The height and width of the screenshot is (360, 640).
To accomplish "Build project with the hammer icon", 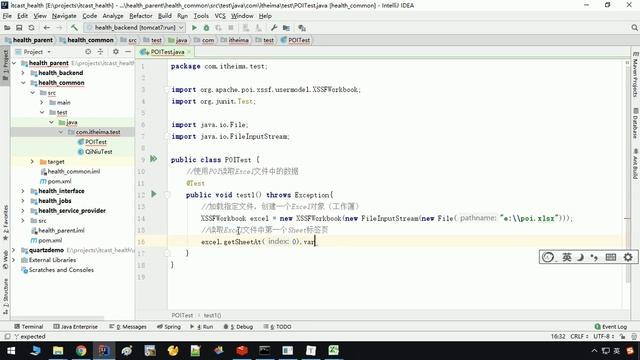I will coord(74,28).
